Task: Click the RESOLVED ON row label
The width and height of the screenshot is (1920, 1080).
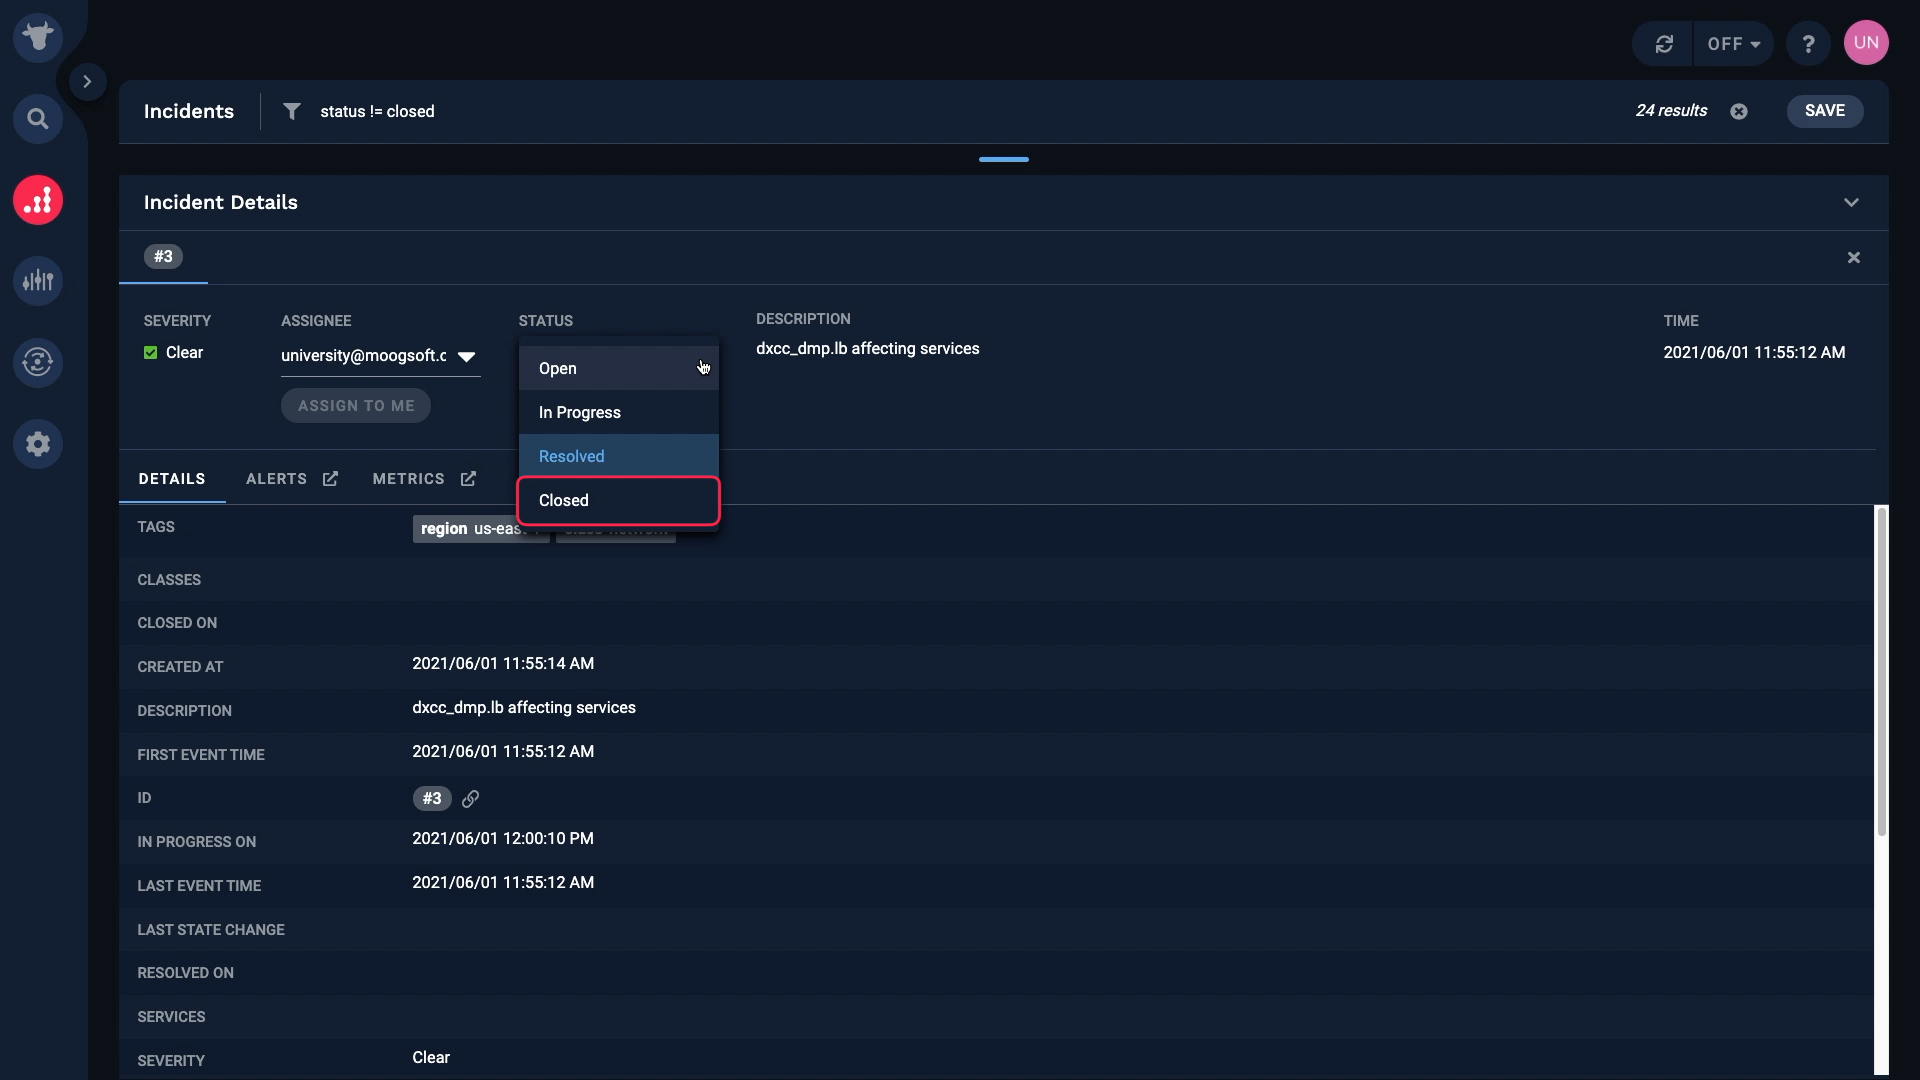Action: click(185, 973)
